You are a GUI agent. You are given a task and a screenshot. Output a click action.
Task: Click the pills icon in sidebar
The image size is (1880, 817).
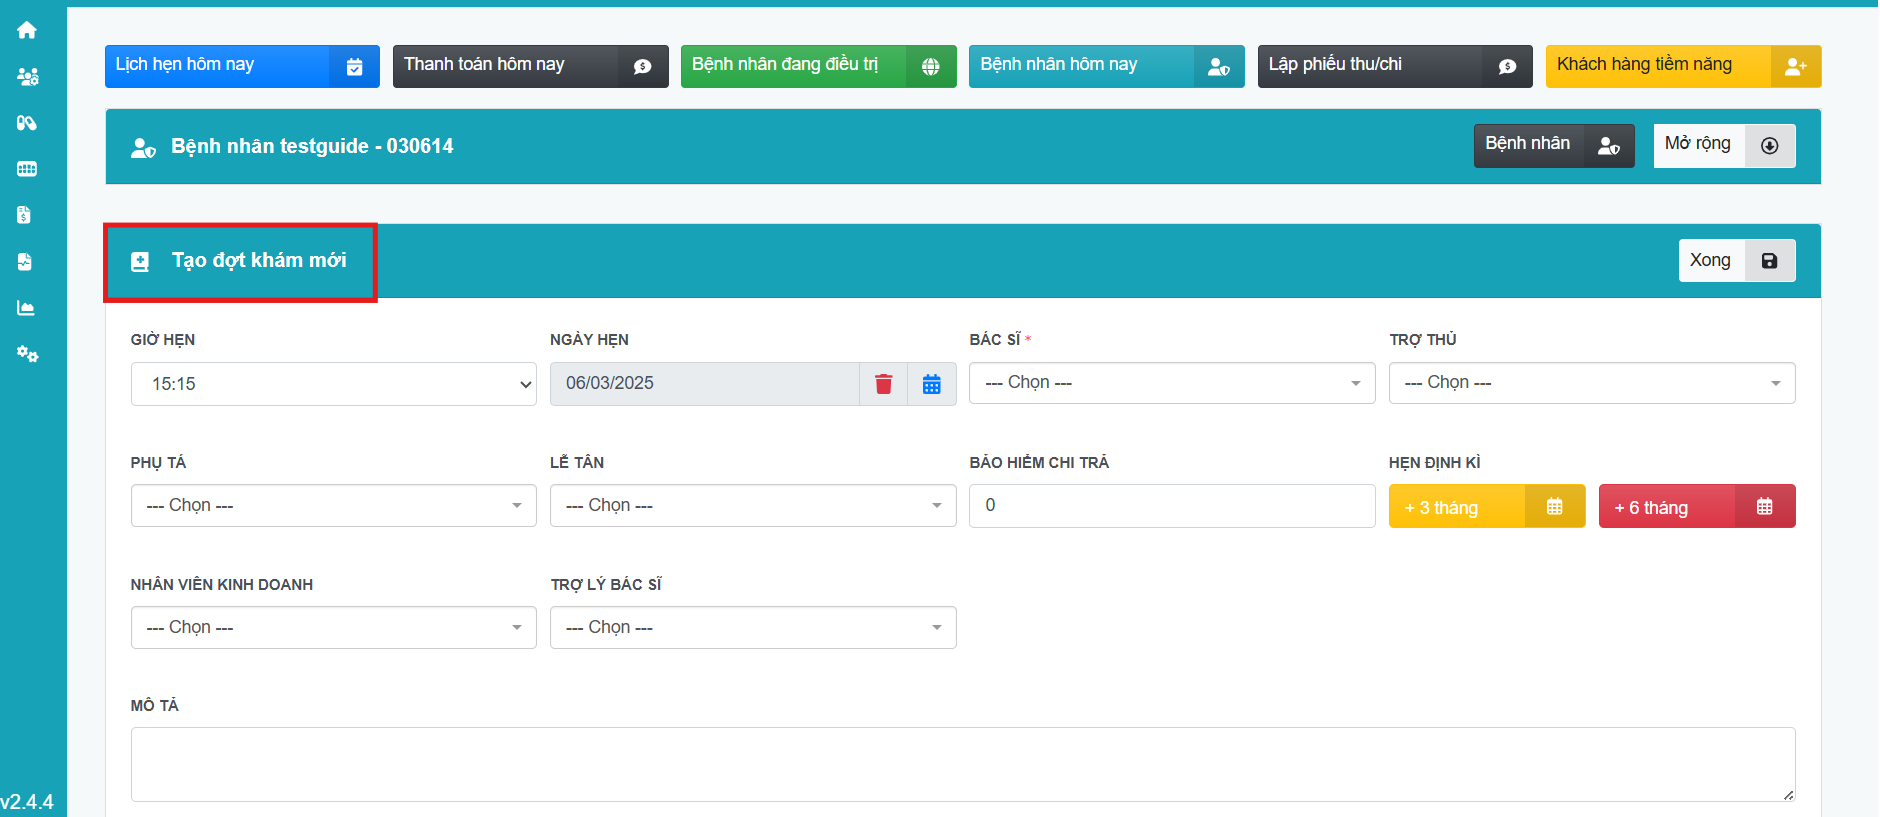click(27, 123)
